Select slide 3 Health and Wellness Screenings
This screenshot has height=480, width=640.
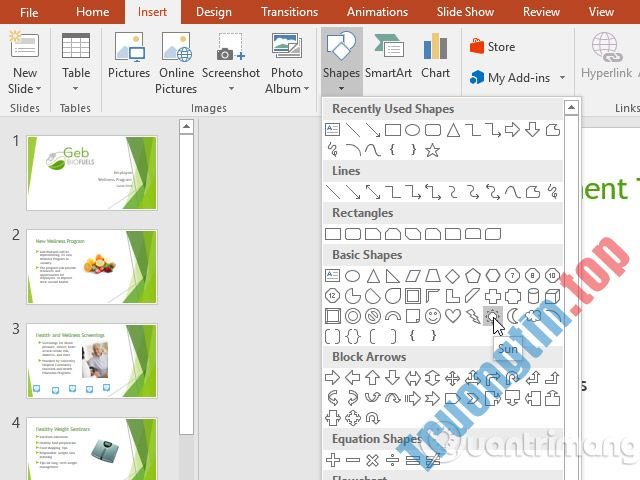pos(92,361)
